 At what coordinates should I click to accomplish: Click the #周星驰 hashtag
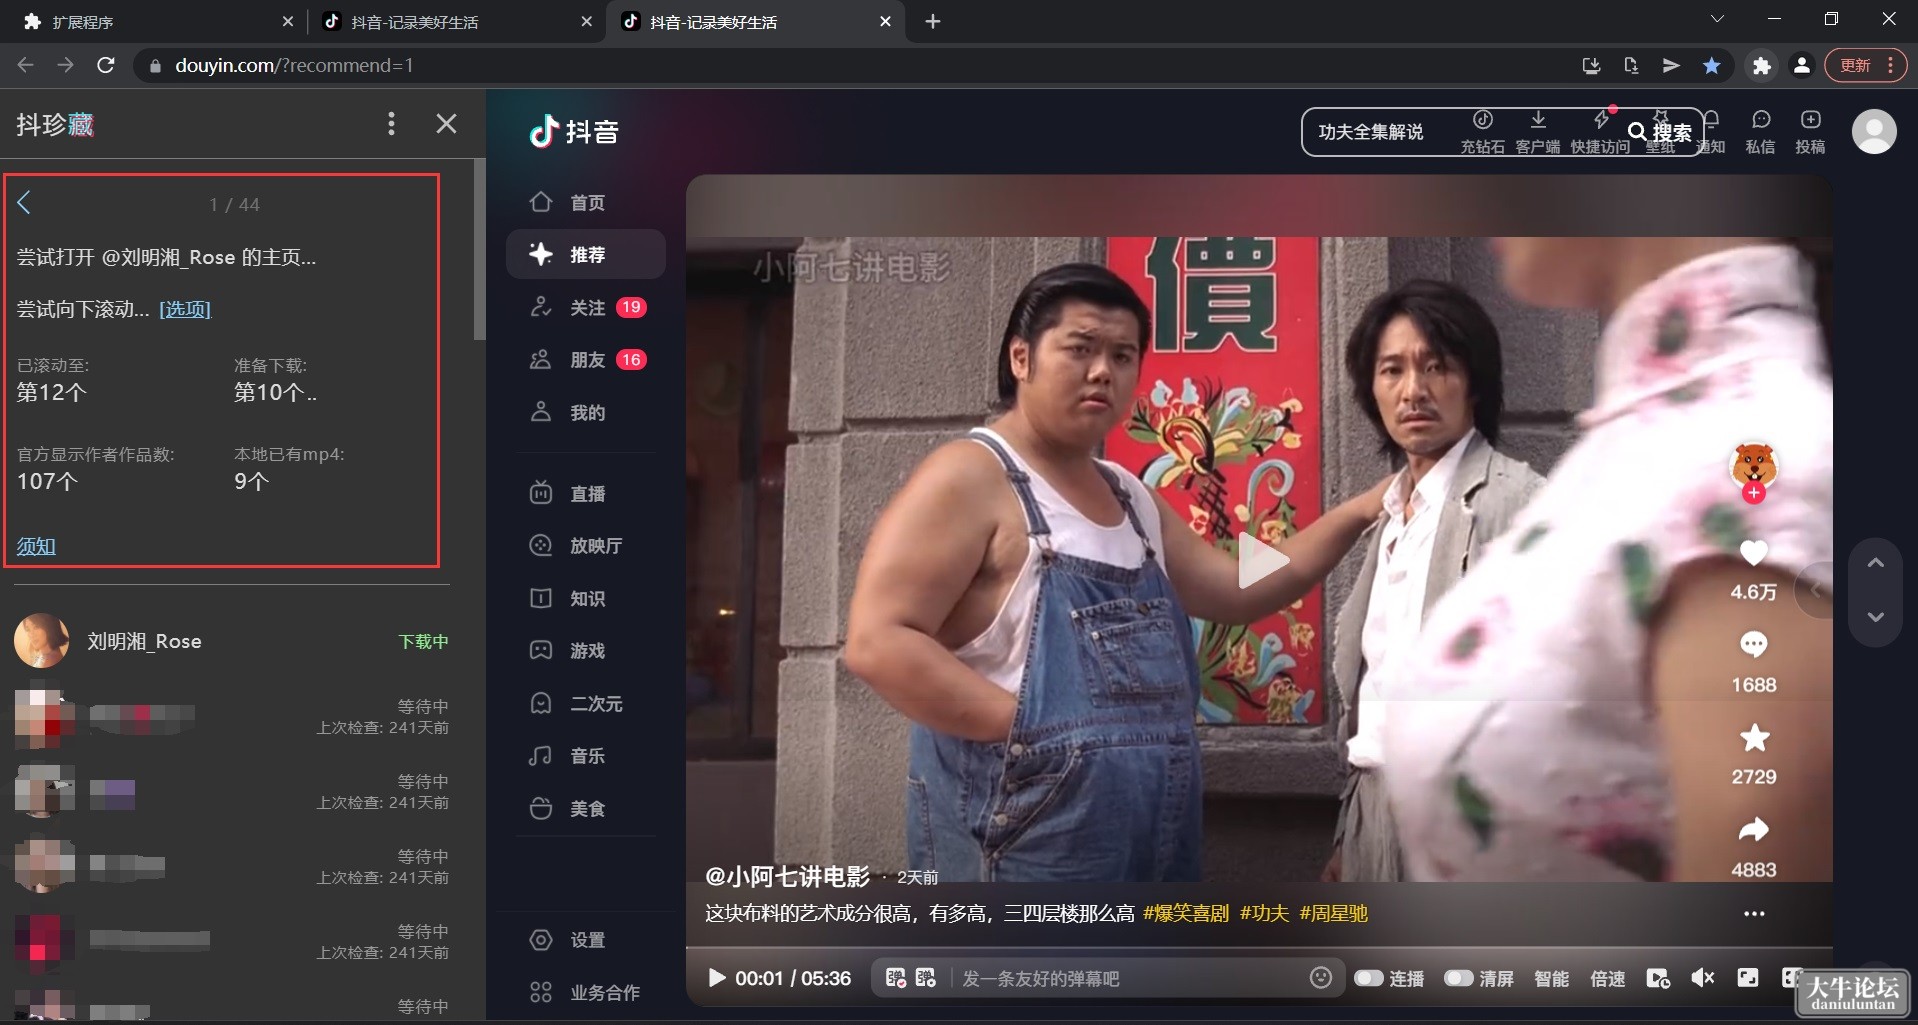click(x=1333, y=913)
